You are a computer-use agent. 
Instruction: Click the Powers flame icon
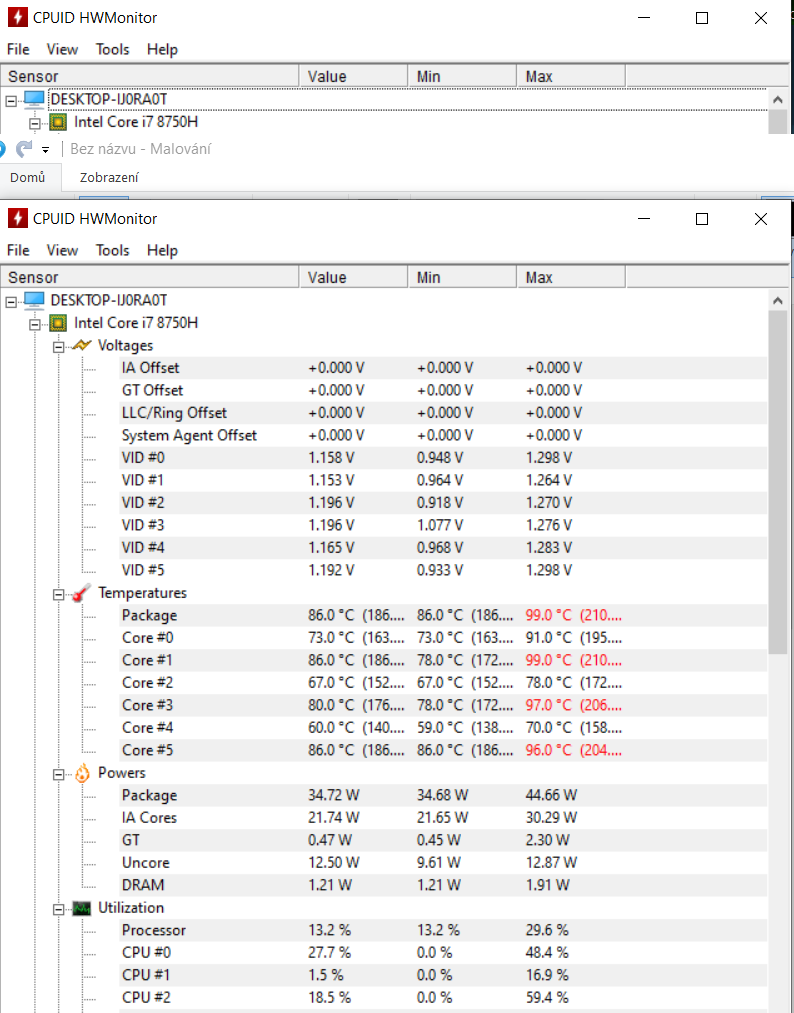pyautogui.click(x=82, y=773)
